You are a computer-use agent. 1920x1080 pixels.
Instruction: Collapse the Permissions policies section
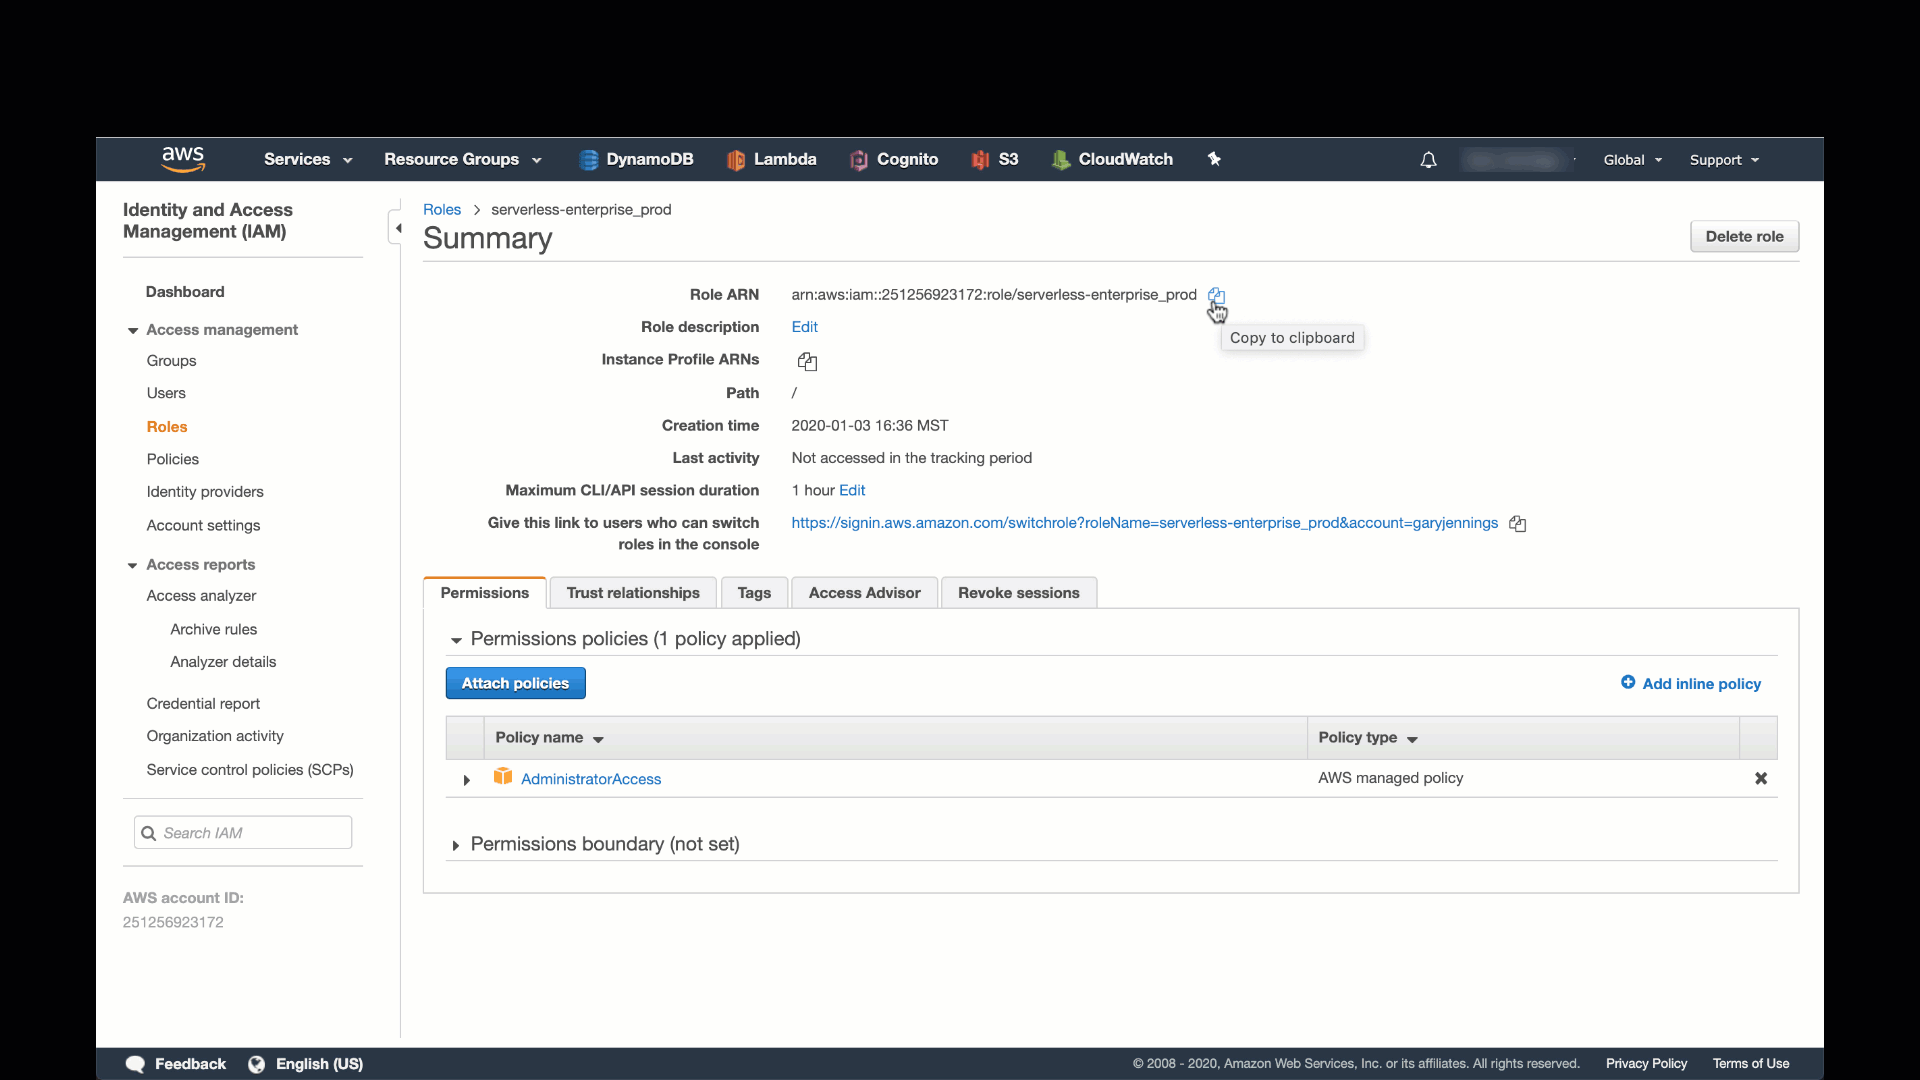coord(456,640)
